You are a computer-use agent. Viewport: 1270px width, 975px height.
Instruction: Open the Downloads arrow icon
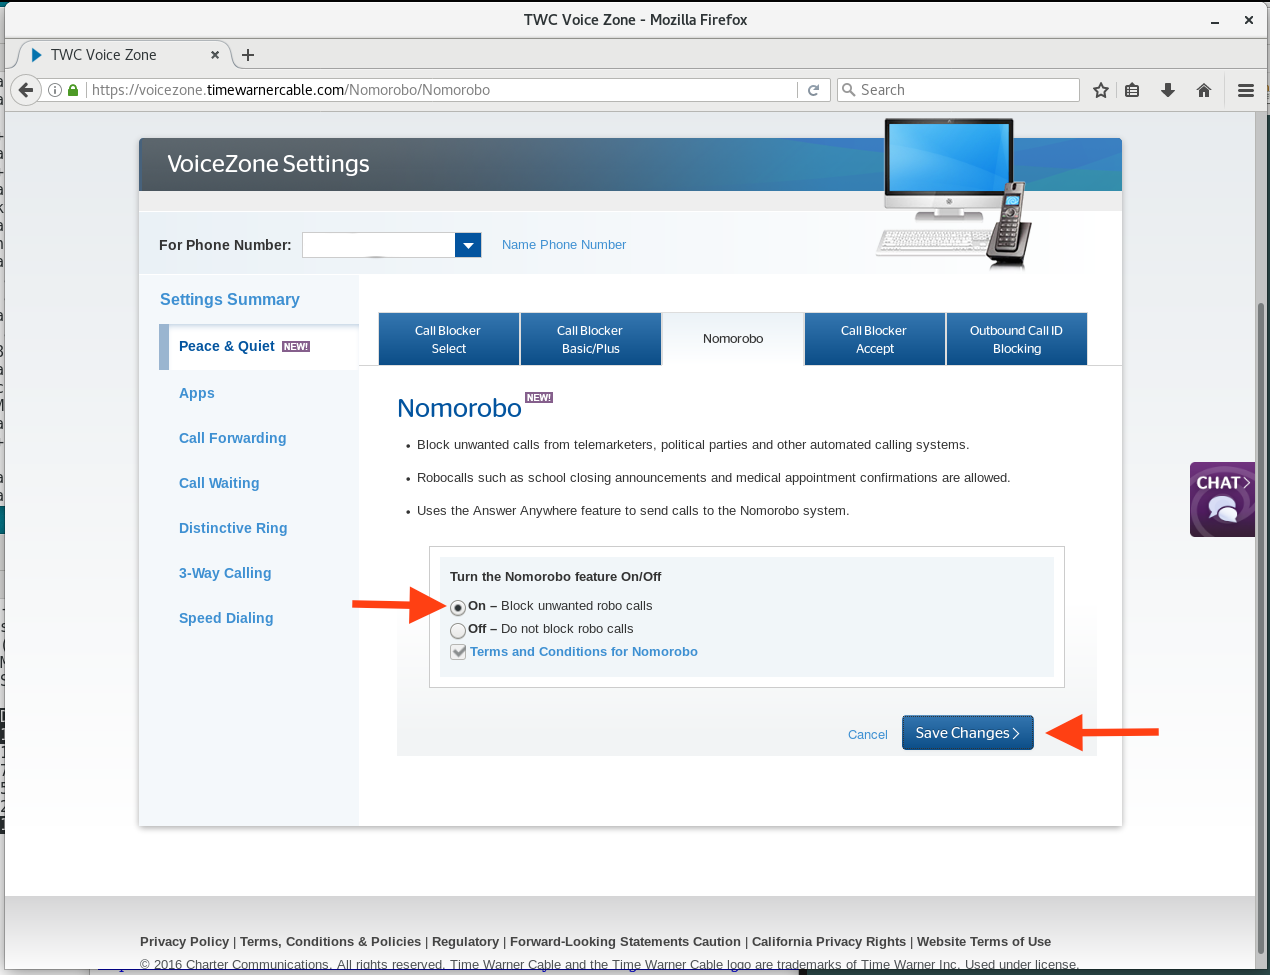point(1168,90)
